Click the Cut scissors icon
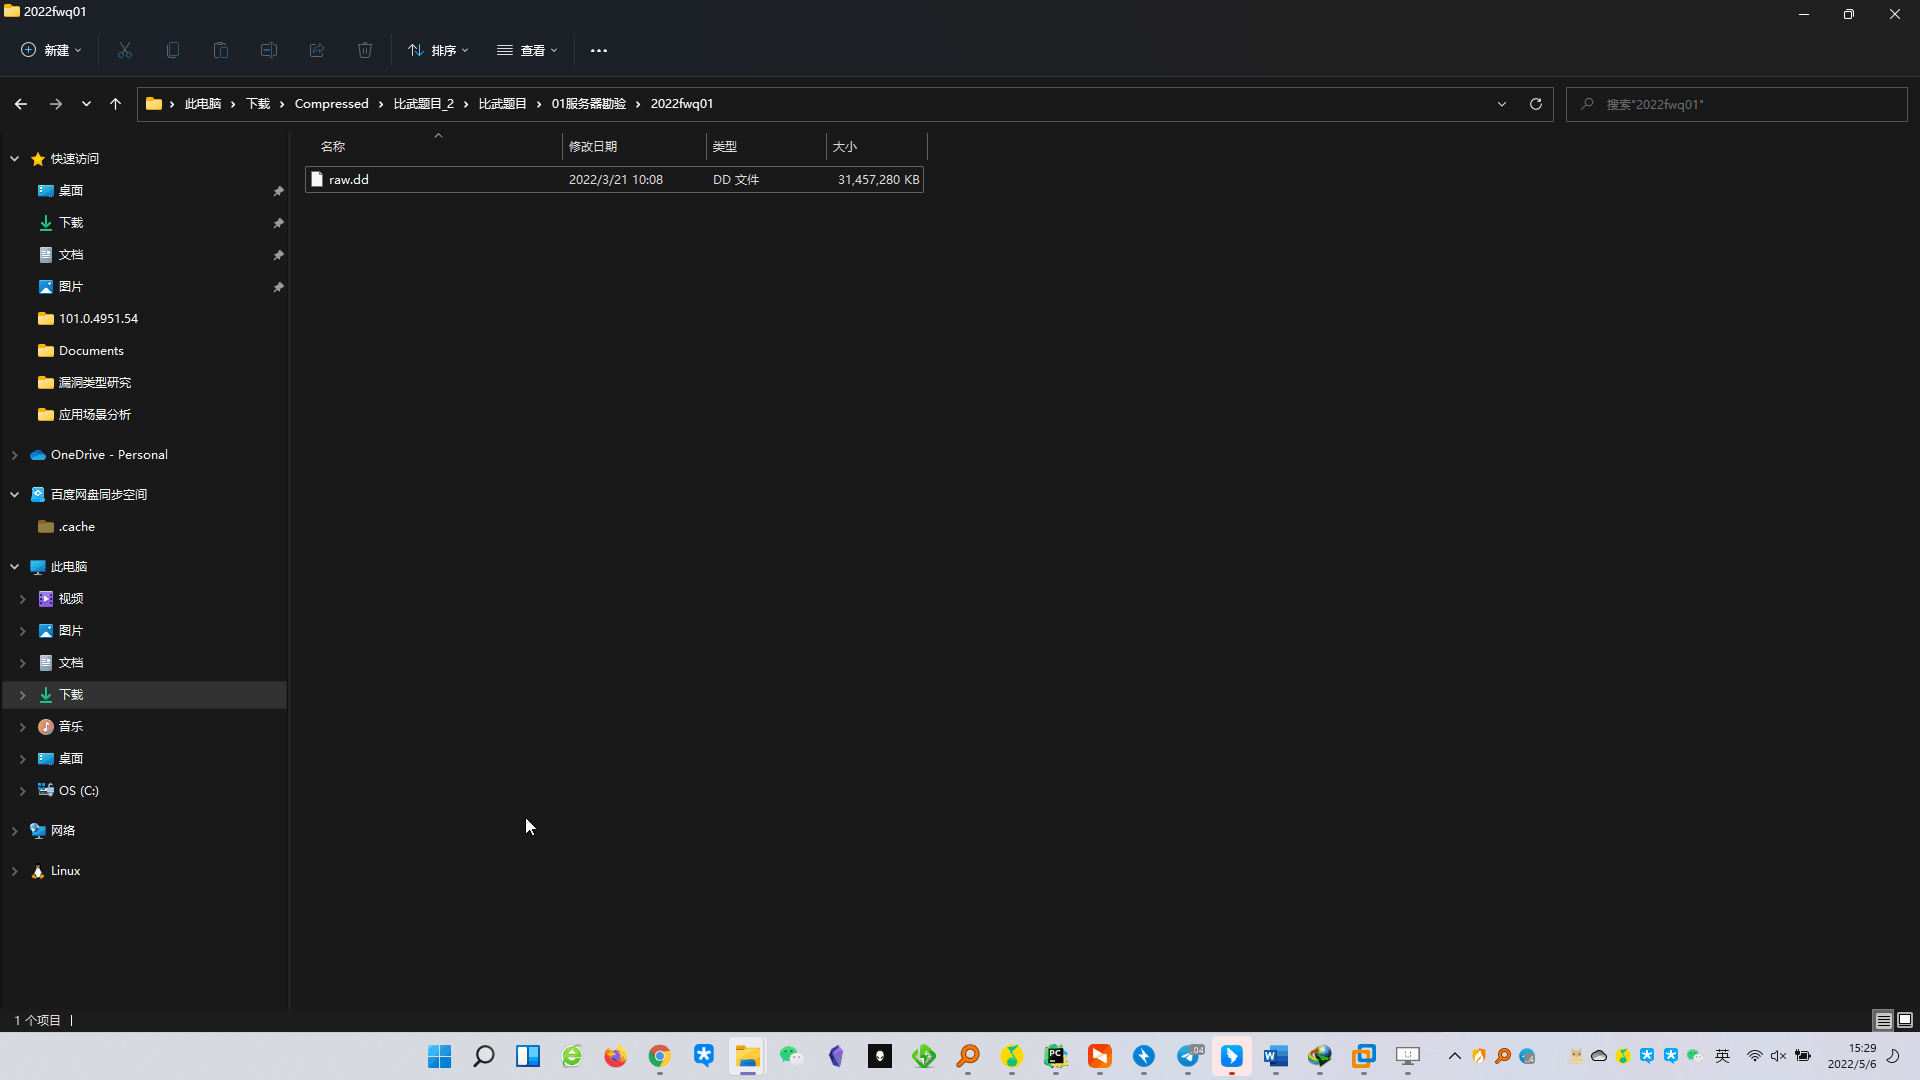Viewport: 1920px width, 1080px height. [125, 50]
